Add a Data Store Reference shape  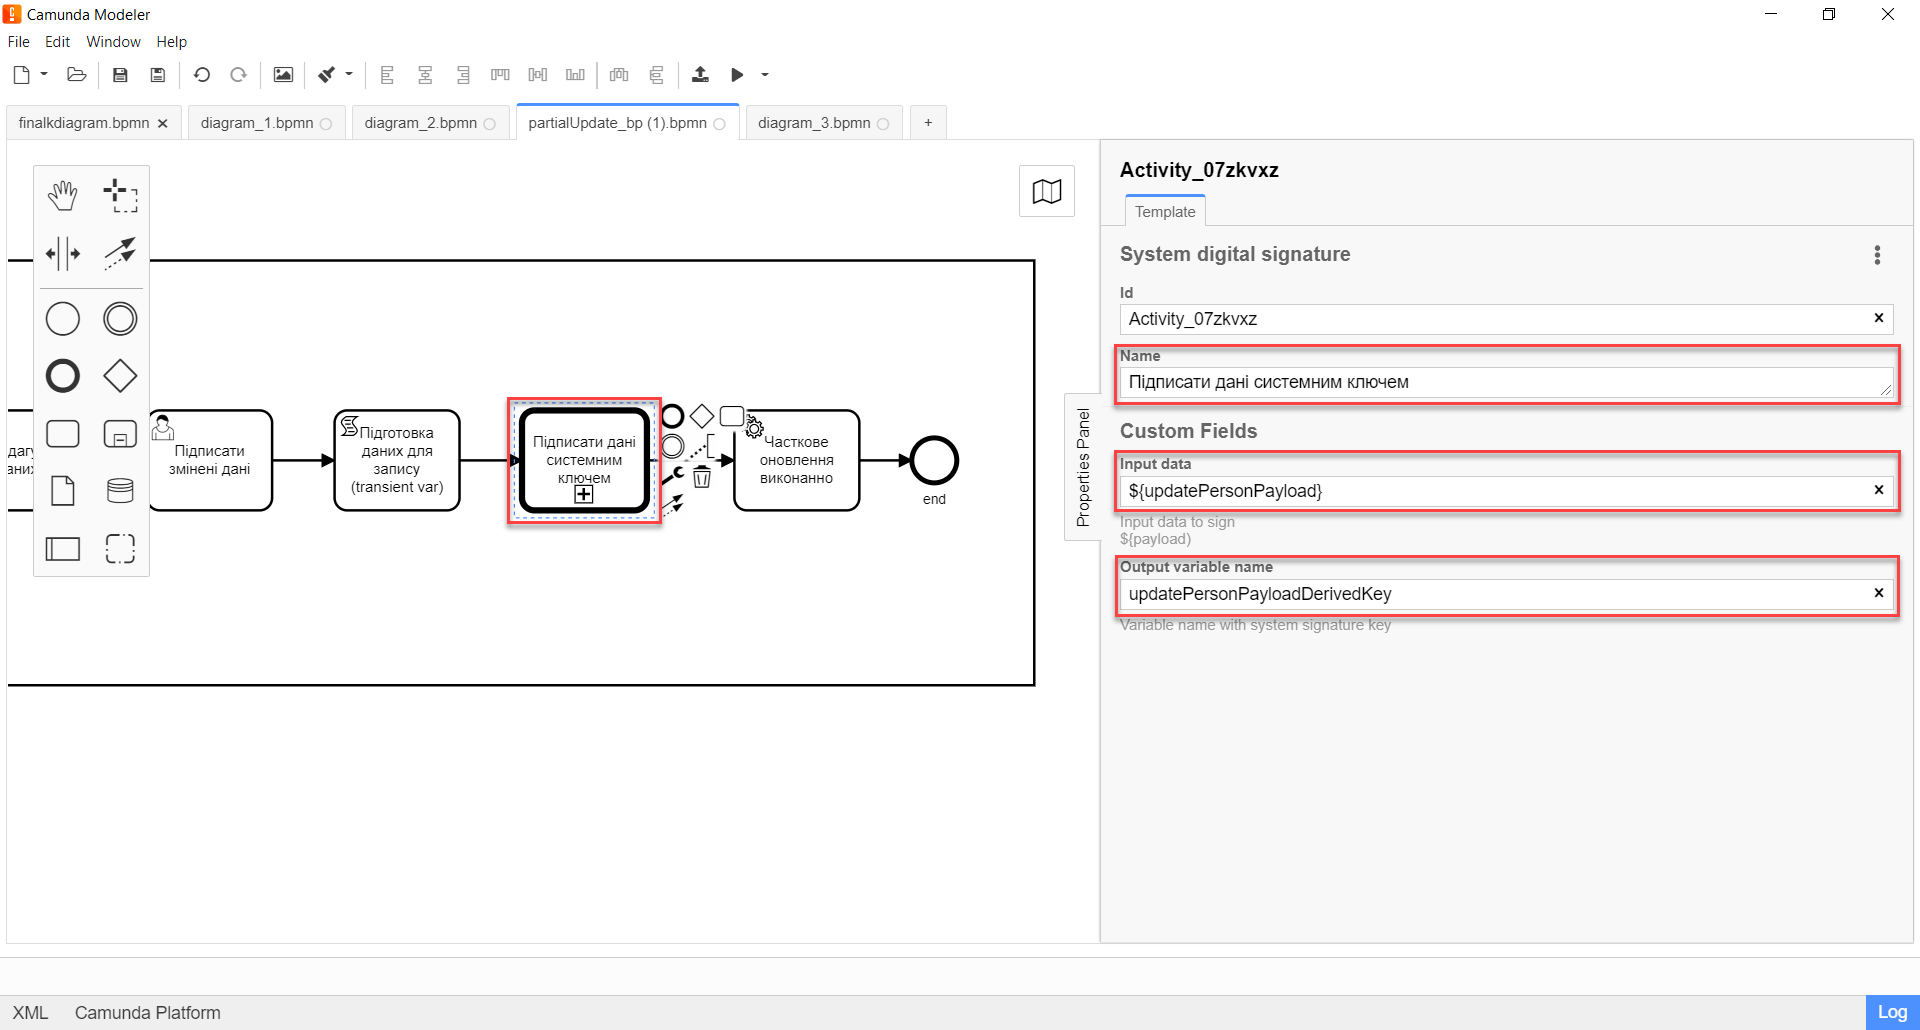point(120,490)
